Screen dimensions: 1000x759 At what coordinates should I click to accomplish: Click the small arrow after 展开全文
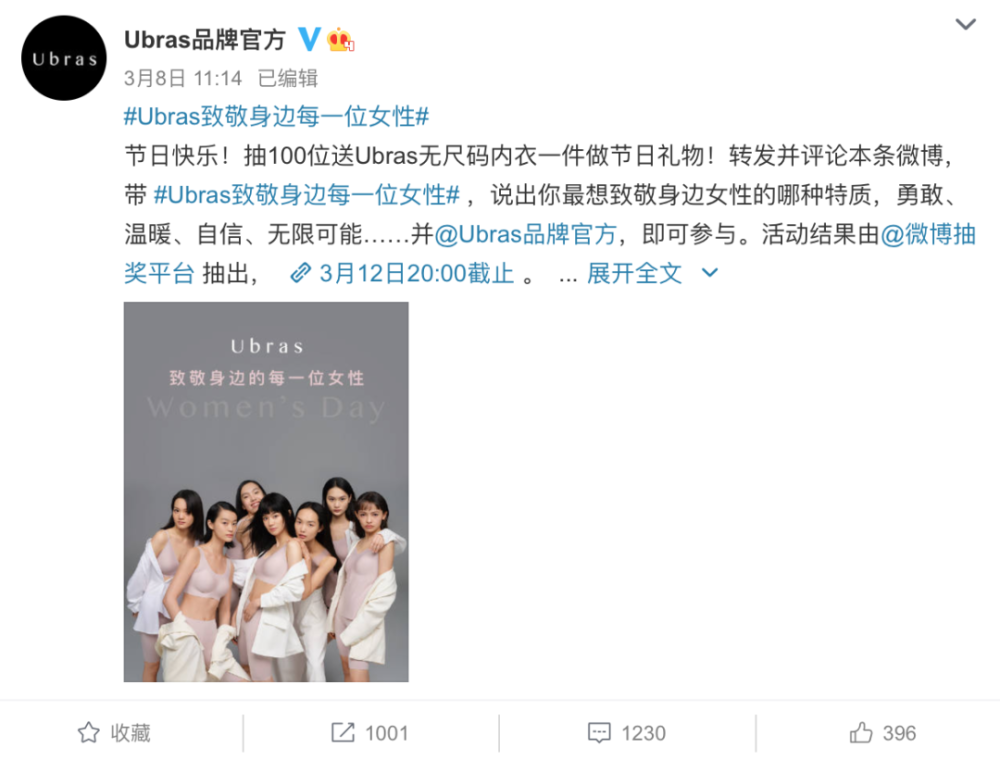(709, 273)
